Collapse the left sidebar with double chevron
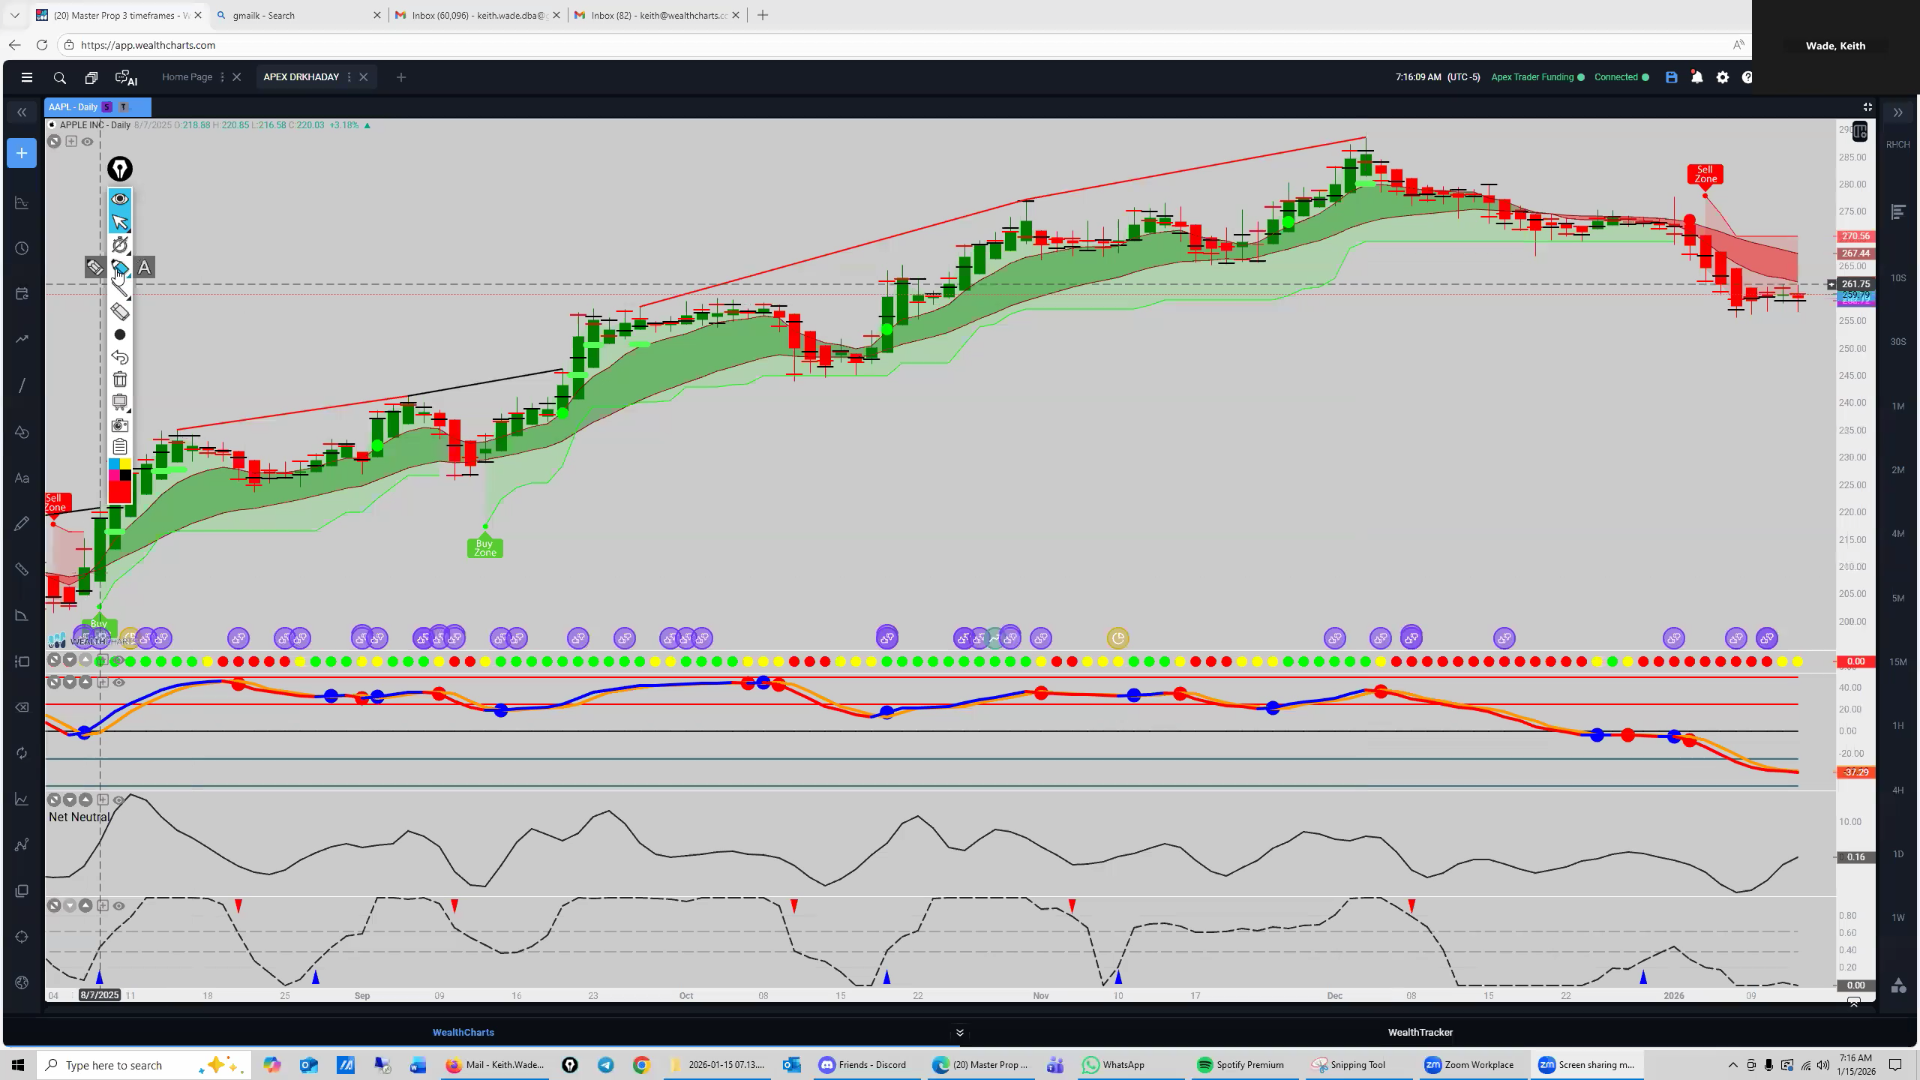The height and width of the screenshot is (1080, 1920). tap(21, 113)
